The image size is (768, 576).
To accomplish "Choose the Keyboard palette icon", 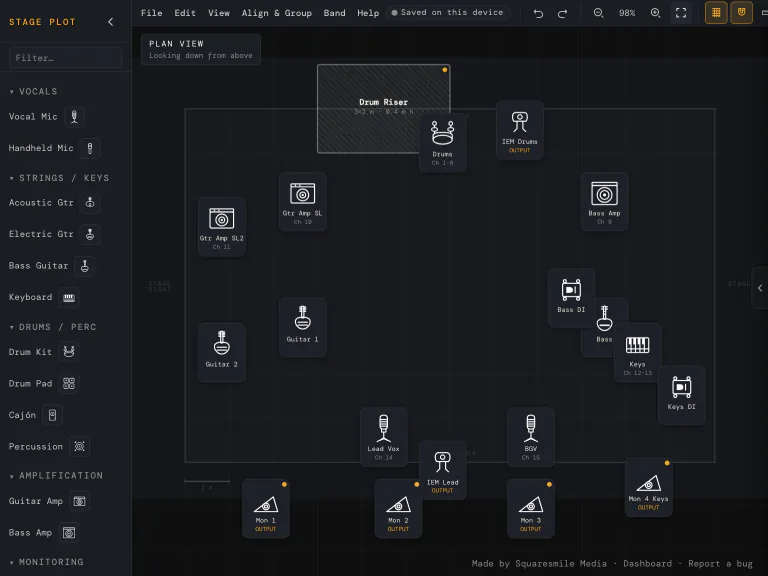I will click(69, 297).
